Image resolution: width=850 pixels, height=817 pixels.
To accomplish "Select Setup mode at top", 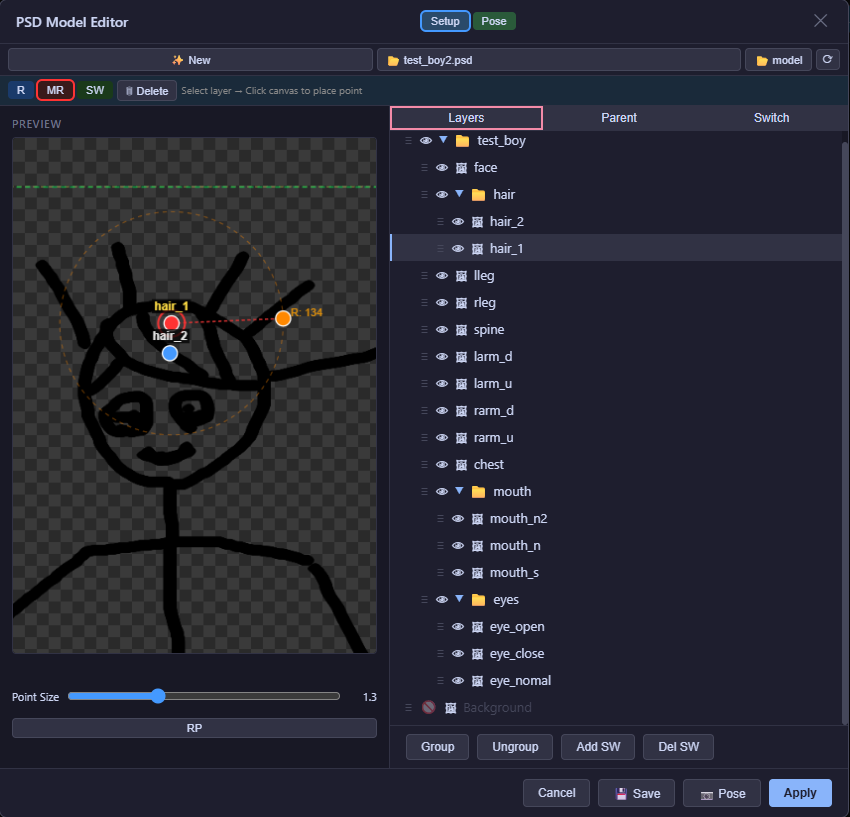I will pos(445,21).
